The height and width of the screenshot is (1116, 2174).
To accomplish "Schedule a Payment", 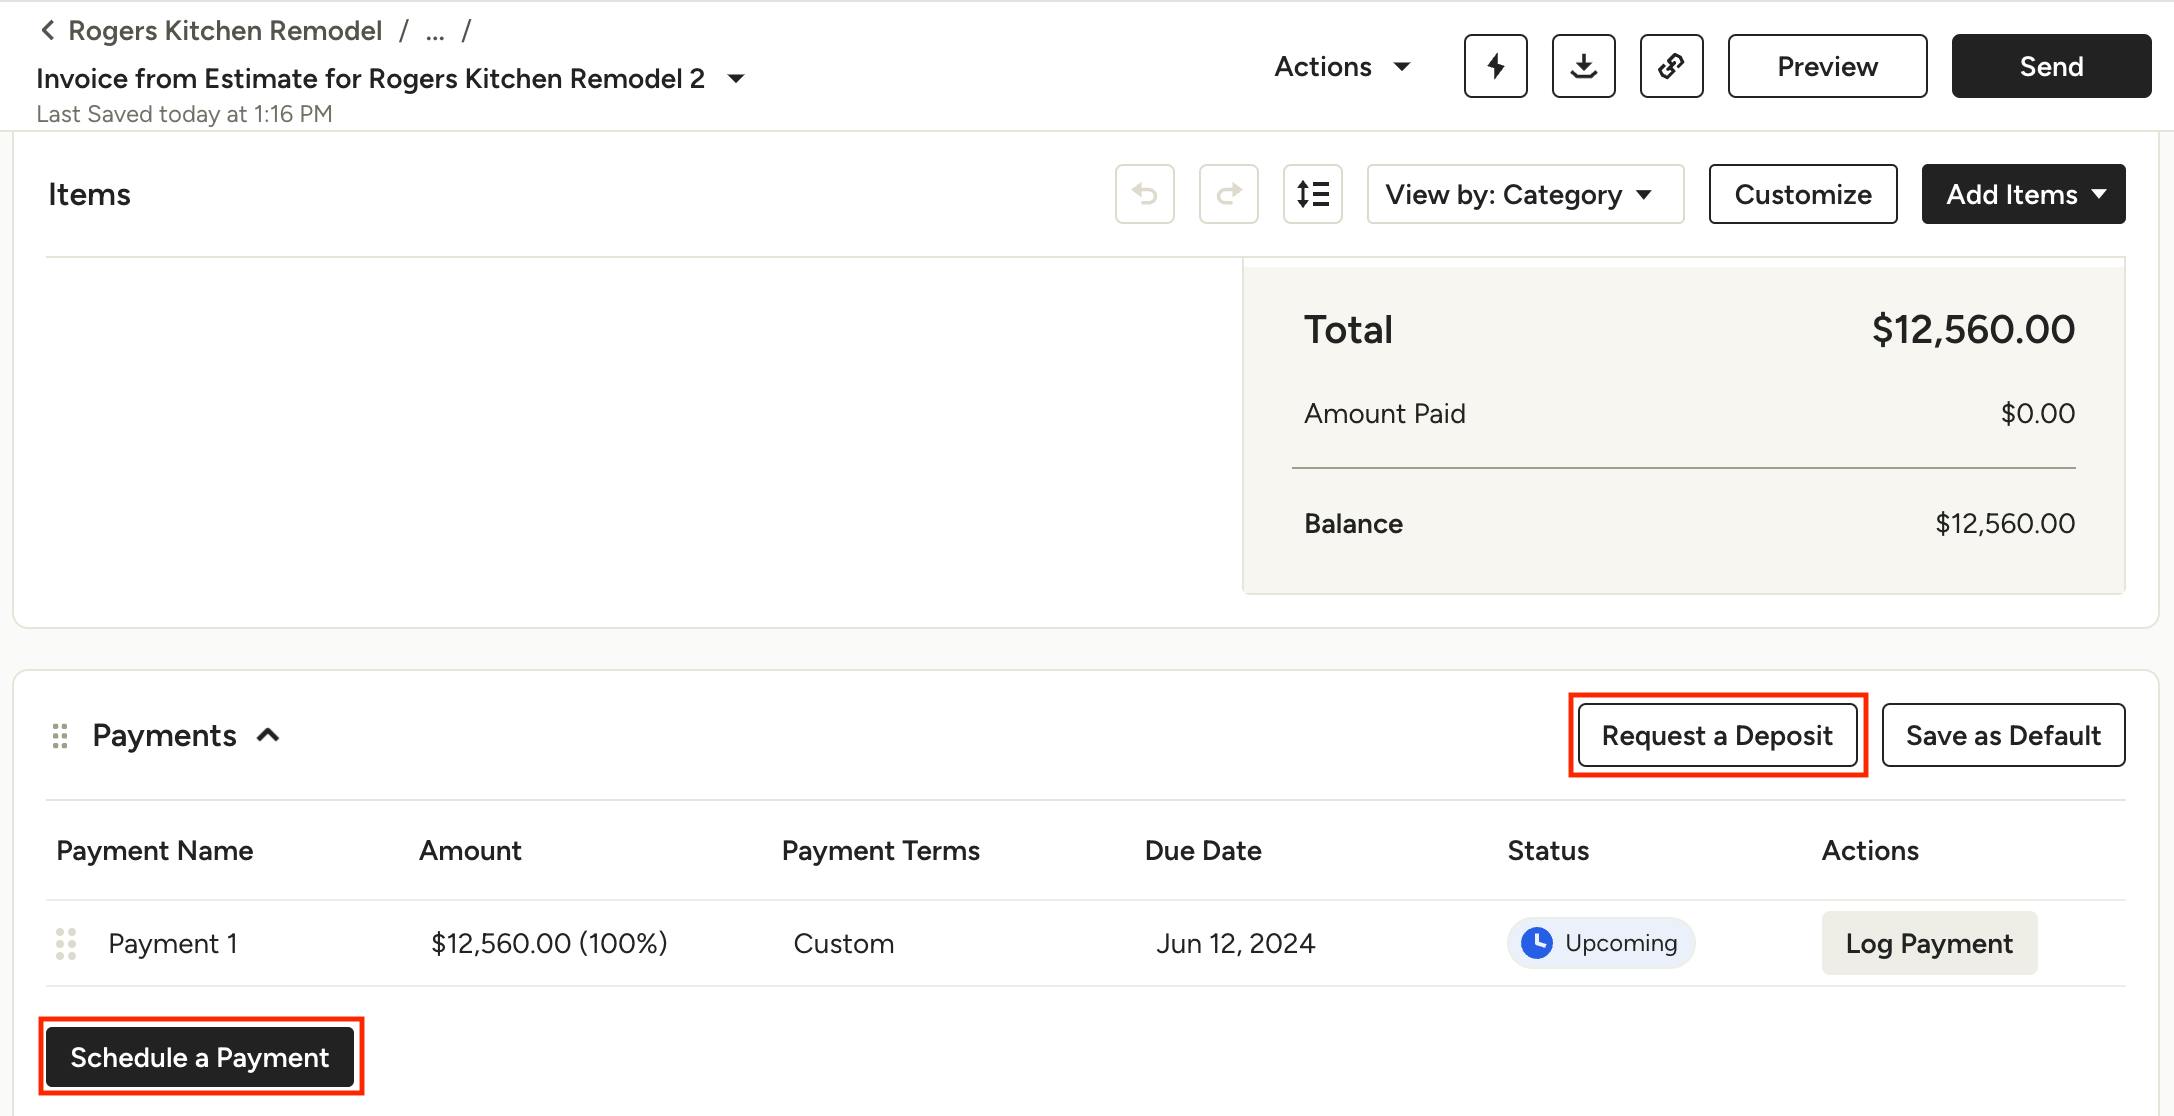I will tap(200, 1057).
